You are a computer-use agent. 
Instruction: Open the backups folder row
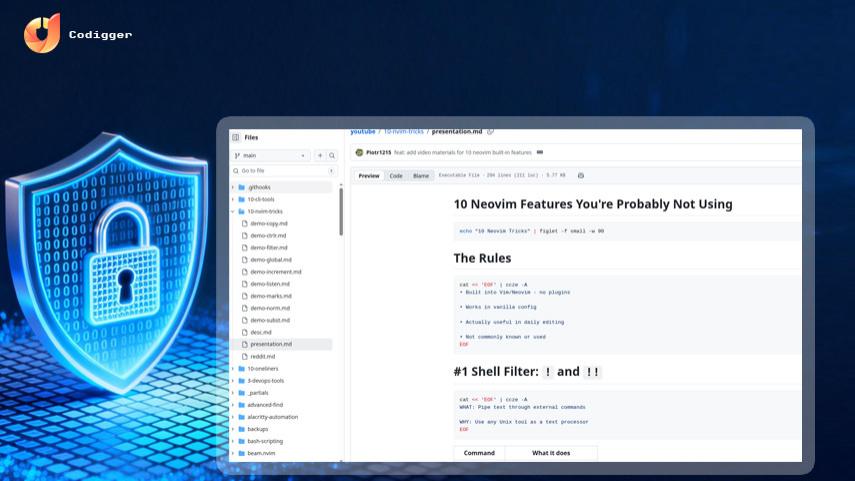281,429
